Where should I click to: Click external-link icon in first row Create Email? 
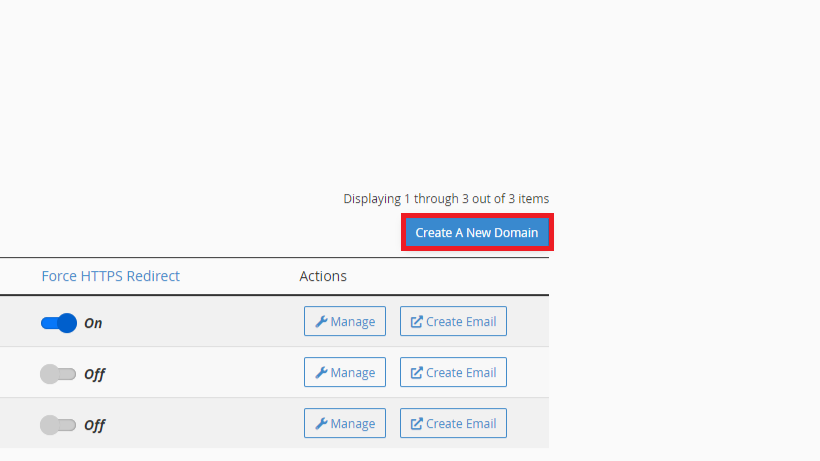[x=416, y=321]
